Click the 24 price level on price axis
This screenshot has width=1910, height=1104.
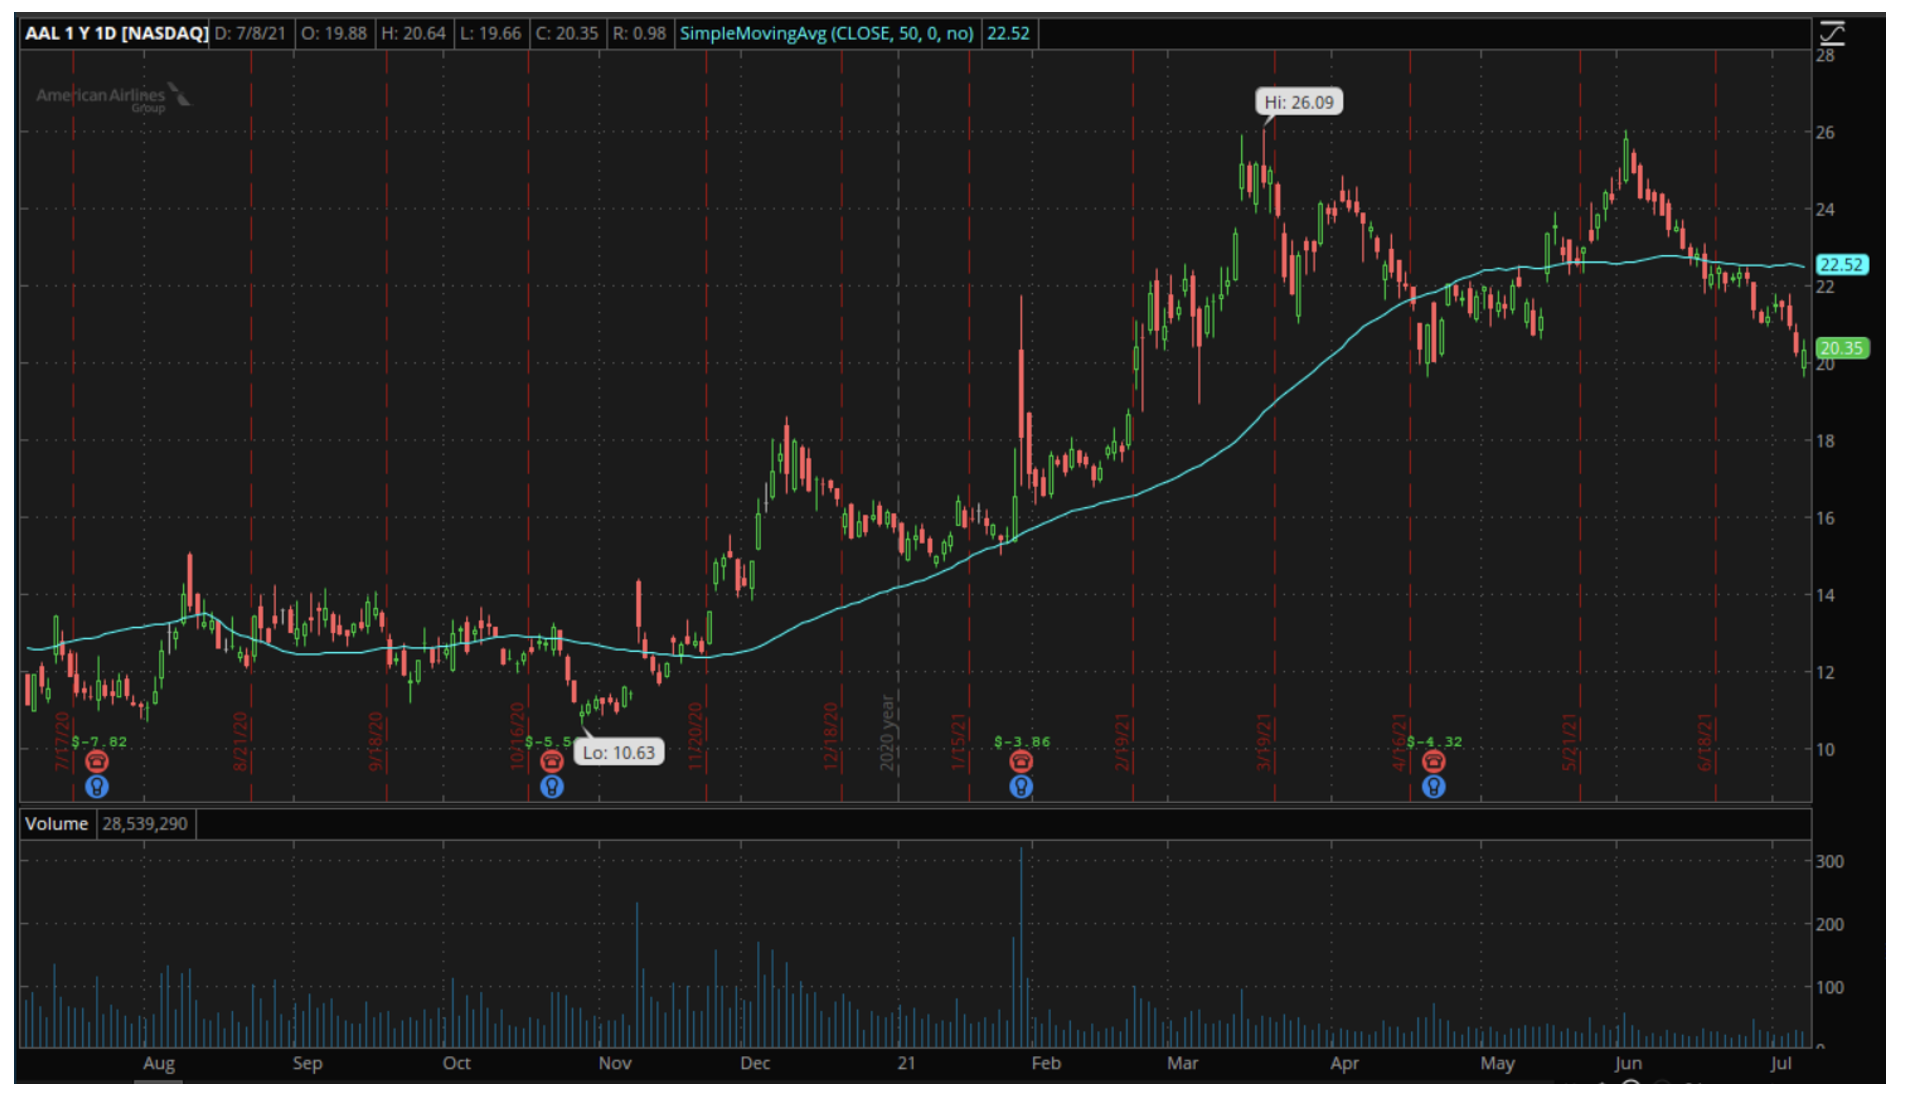pyautogui.click(x=1825, y=209)
